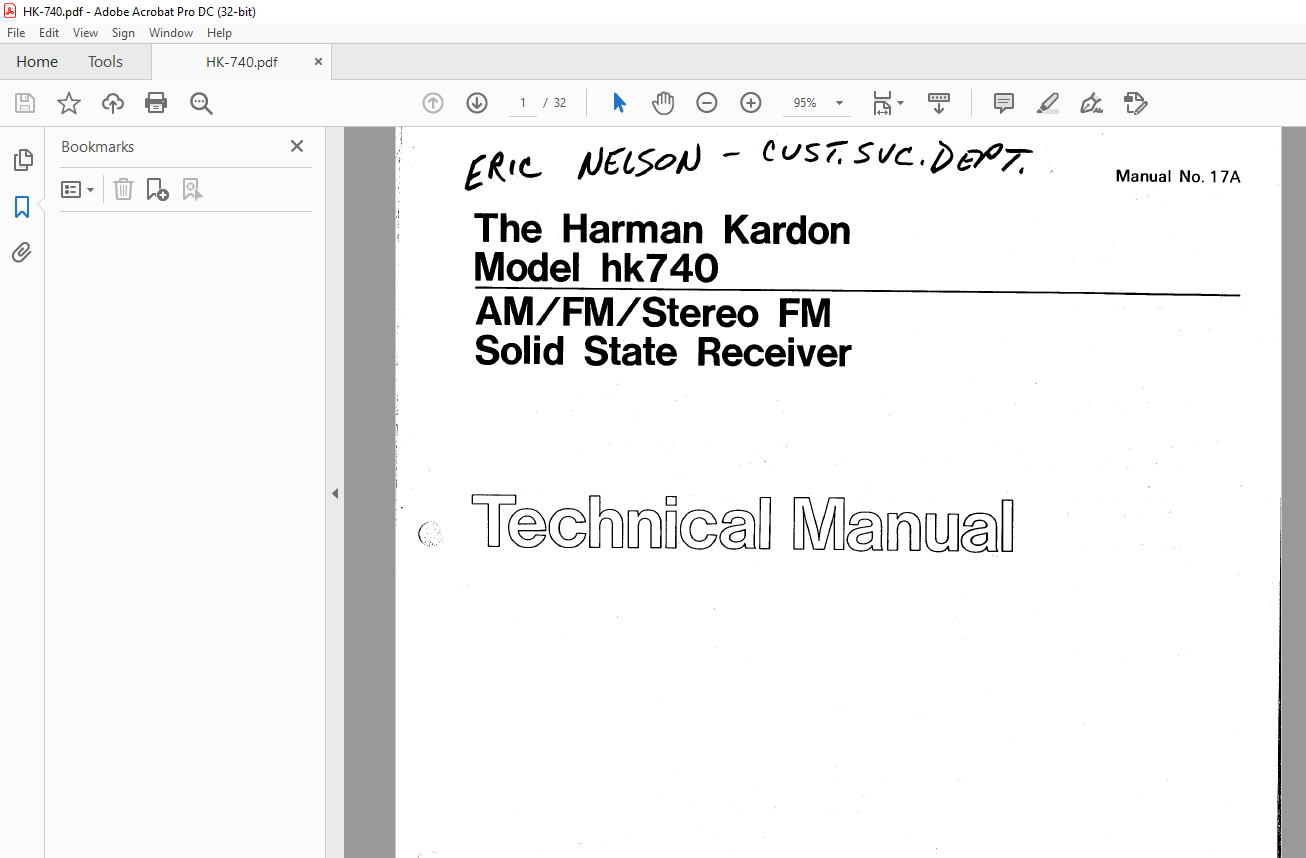Go to previous page arrow

pos(433,103)
